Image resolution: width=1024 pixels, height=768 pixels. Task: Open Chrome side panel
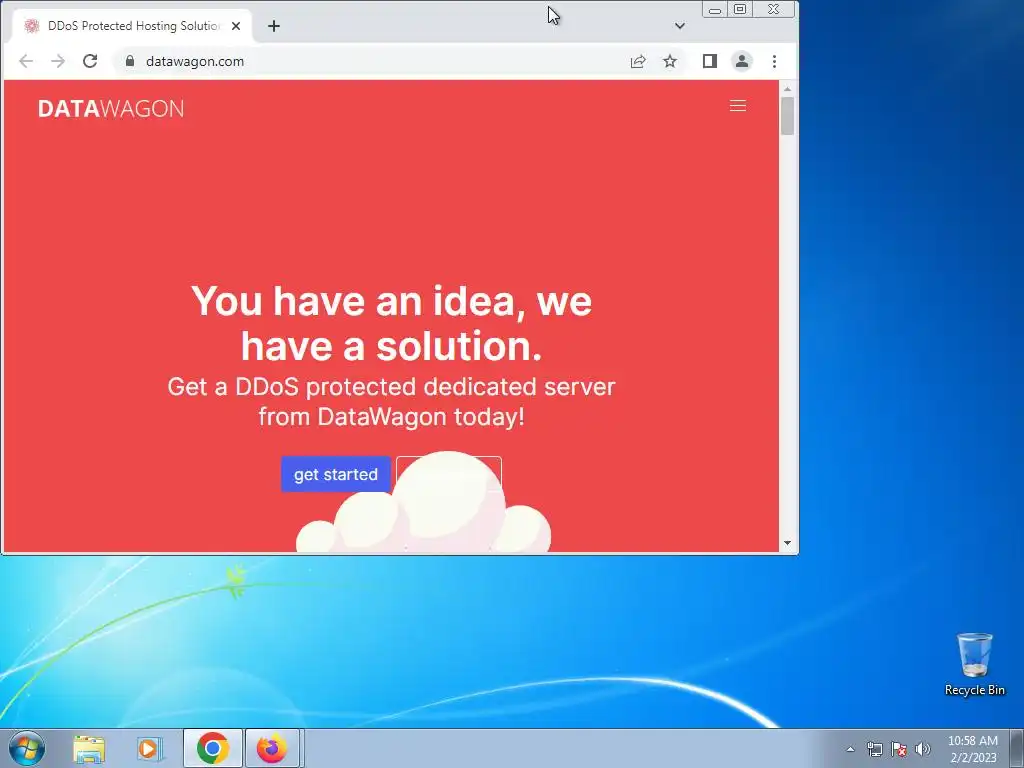click(x=710, y=61)
